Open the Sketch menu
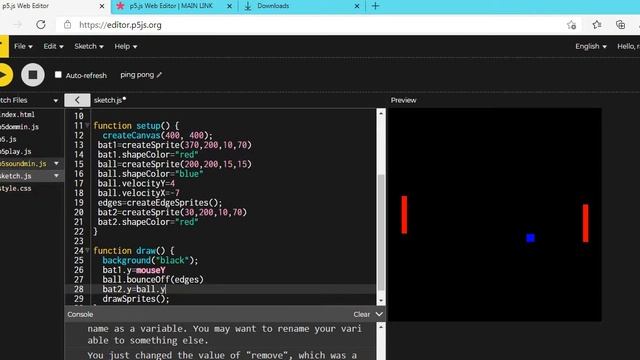Viewport: 640px width, 360px height. (x=89, y=47)
